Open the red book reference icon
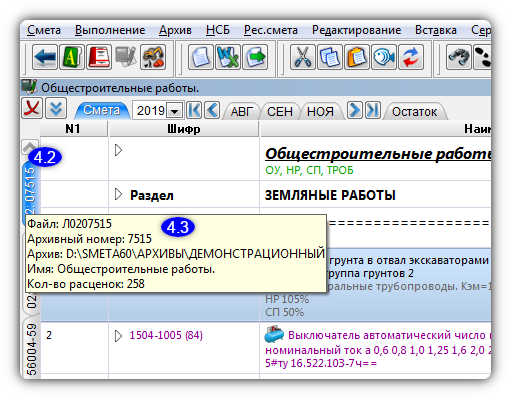 coord(99,57)
